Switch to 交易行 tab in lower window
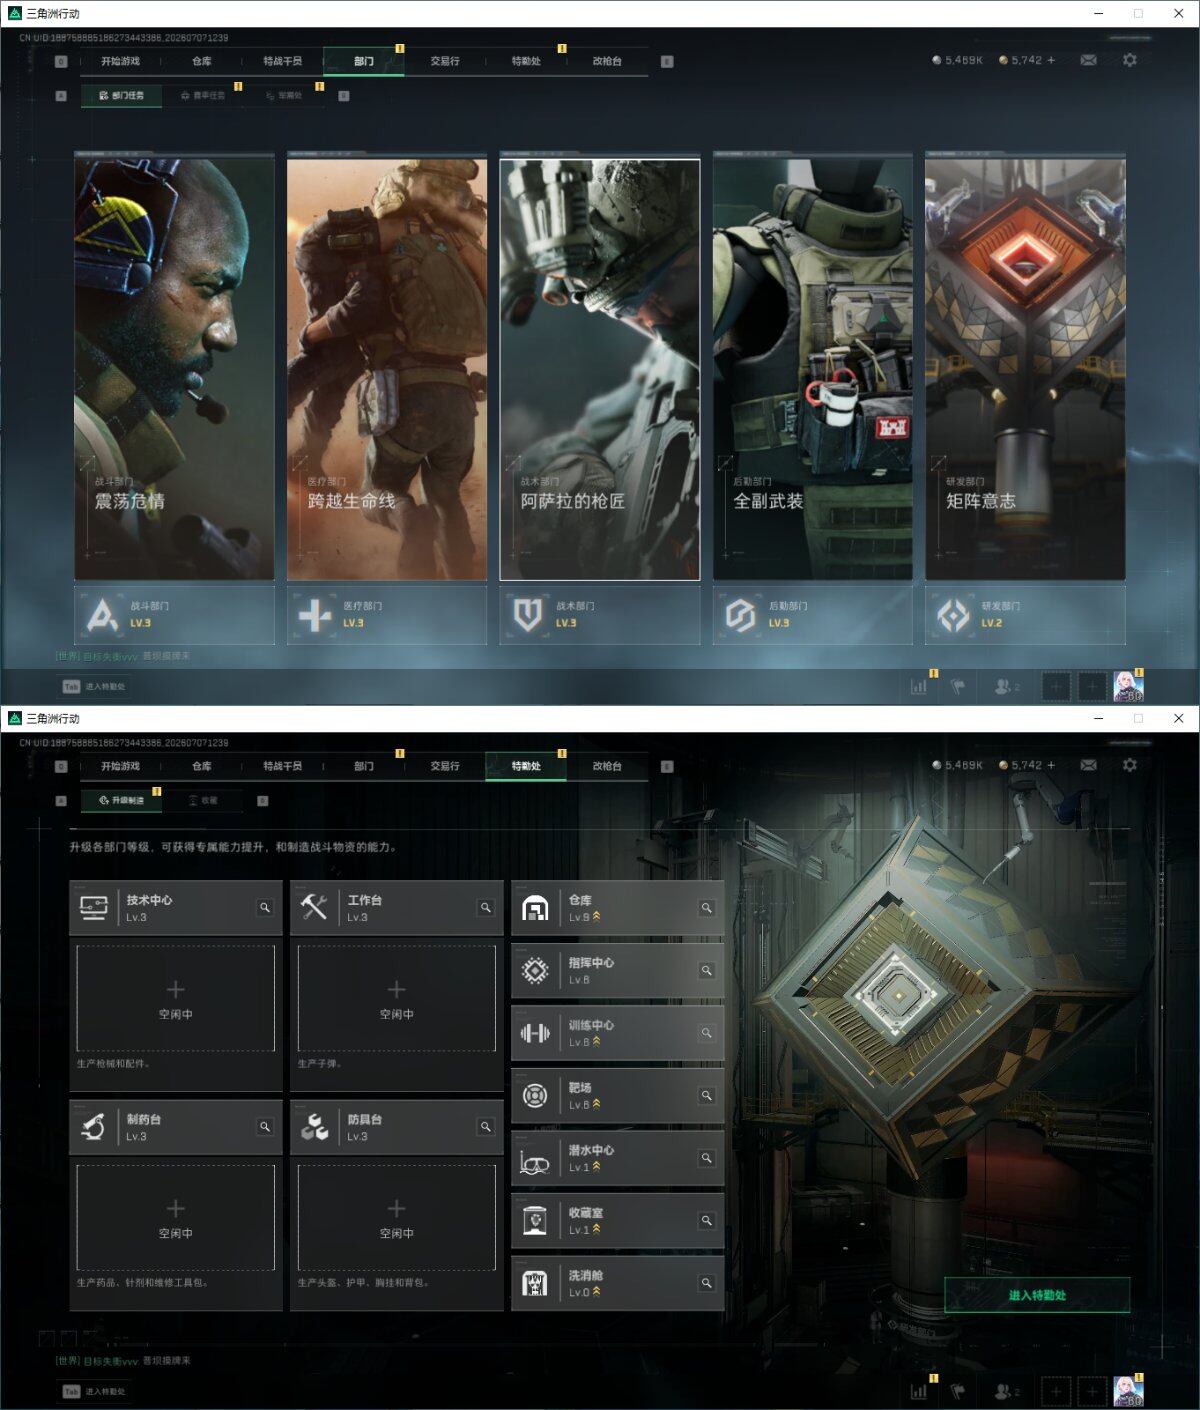Image resolution: width=1200 pixels, height=1410 pixels. pos(445,766)
